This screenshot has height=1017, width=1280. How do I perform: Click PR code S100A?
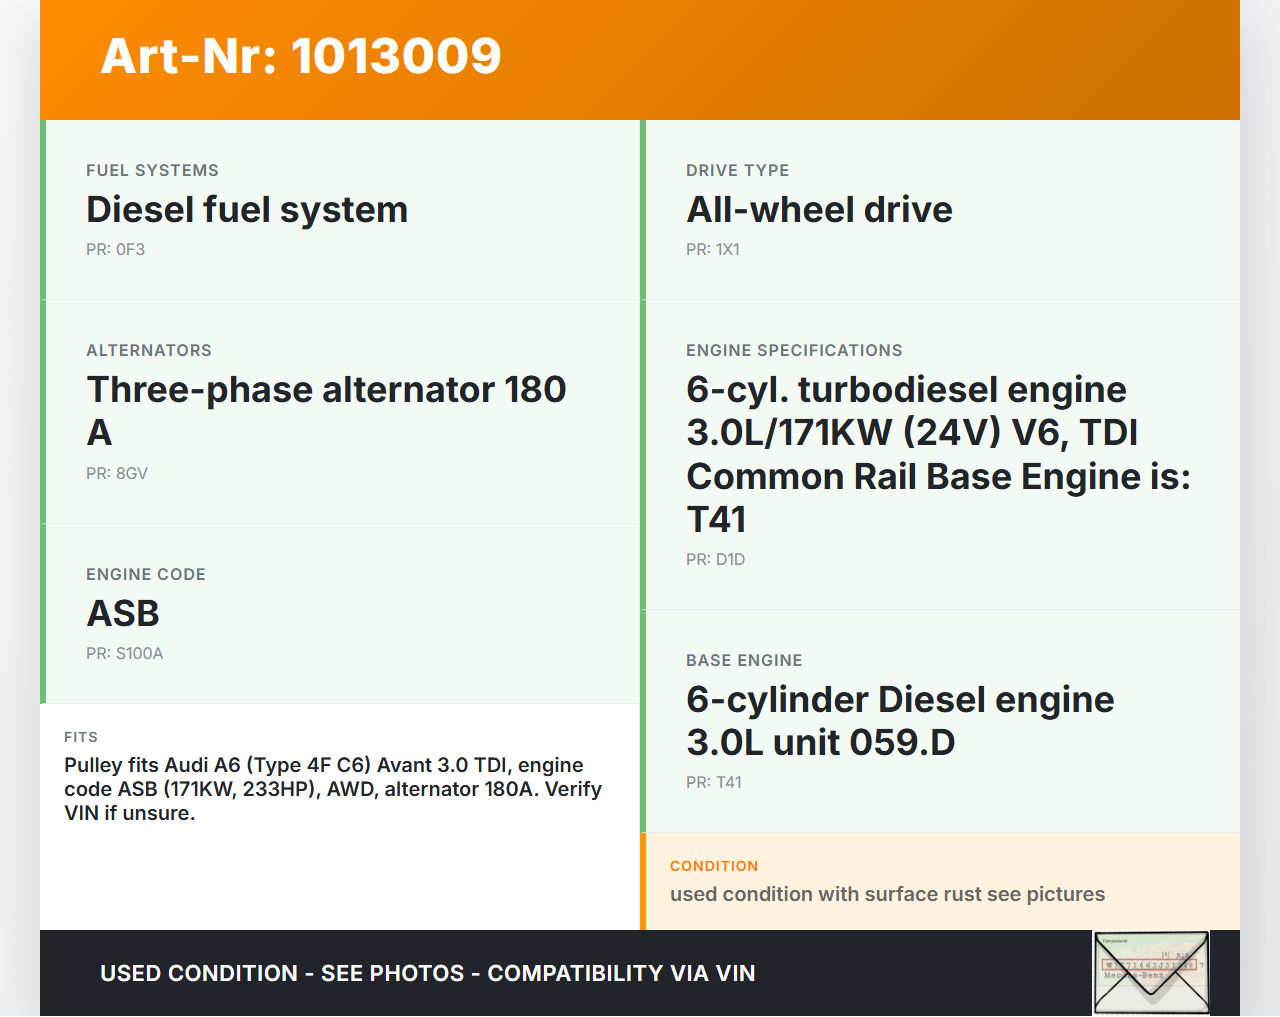[x=124, y=654]
